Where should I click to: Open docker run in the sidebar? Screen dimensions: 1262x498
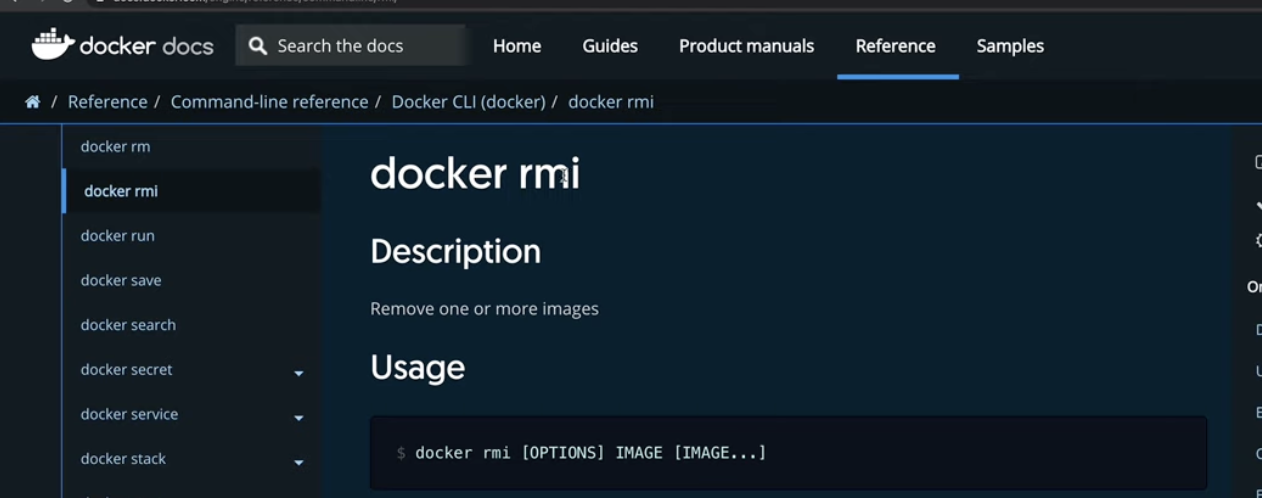(x=117, y=236)
